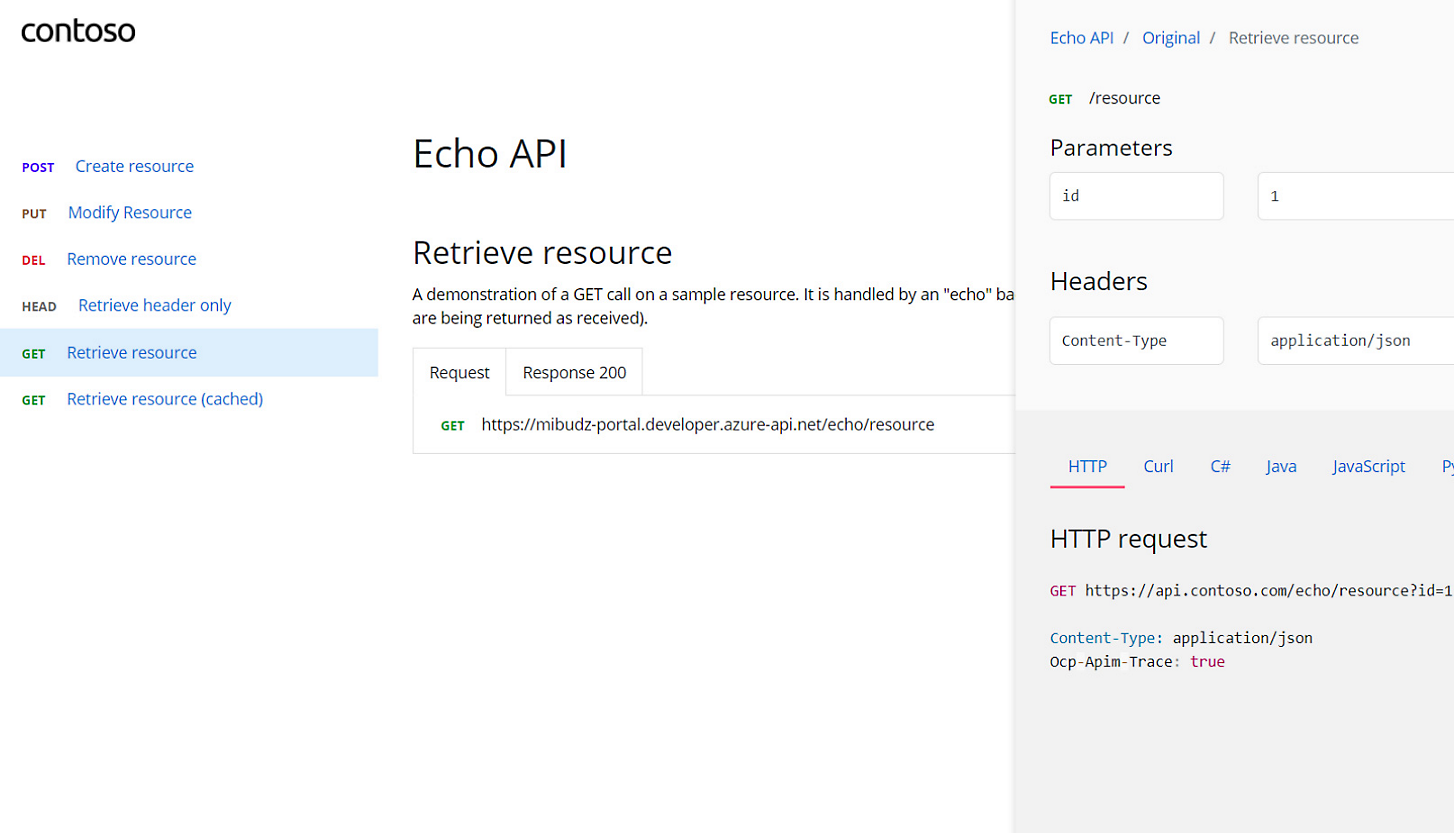Click the application/json header value field
The height and width of the screenshot is (833, 1454).
pyautogui.click(x=1355, y=341)
